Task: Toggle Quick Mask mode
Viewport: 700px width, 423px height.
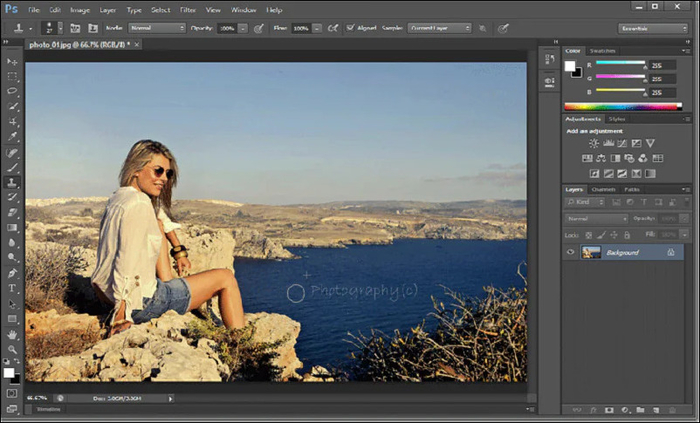Action: (x=12, y=393)
